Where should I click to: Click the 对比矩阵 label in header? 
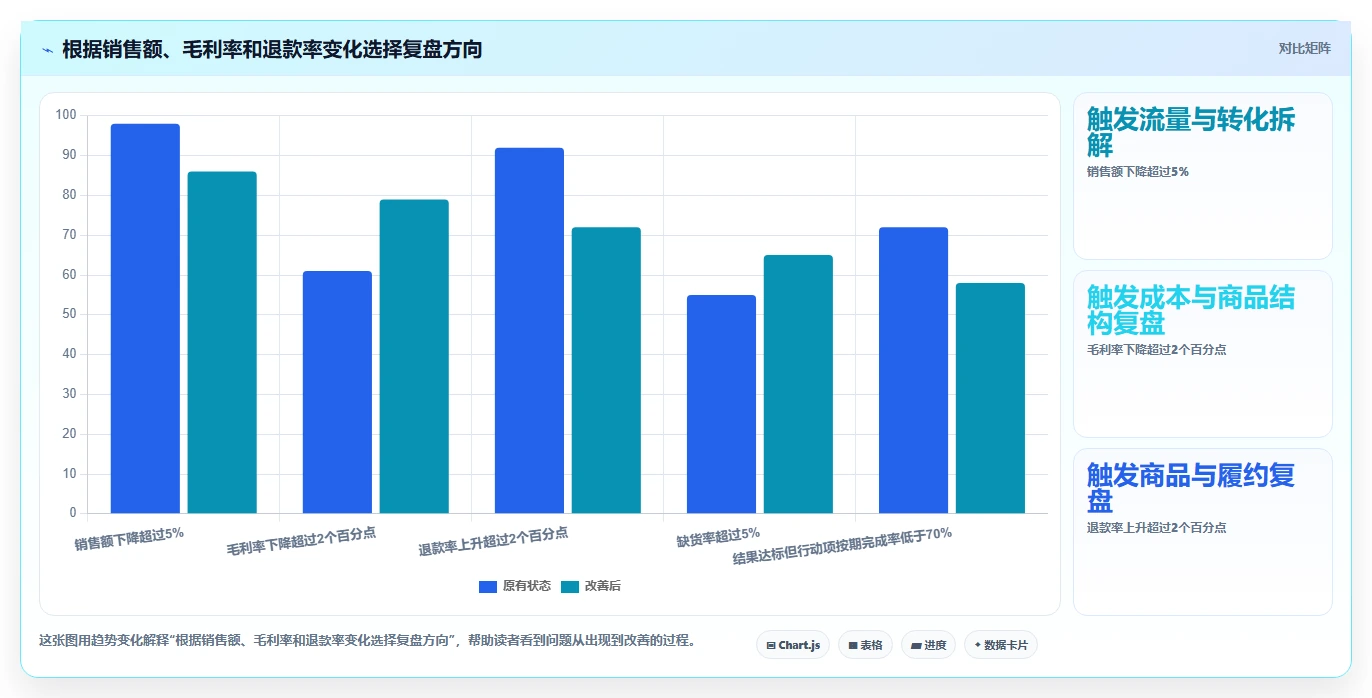pyautogui.click(x=1304, y=49)
